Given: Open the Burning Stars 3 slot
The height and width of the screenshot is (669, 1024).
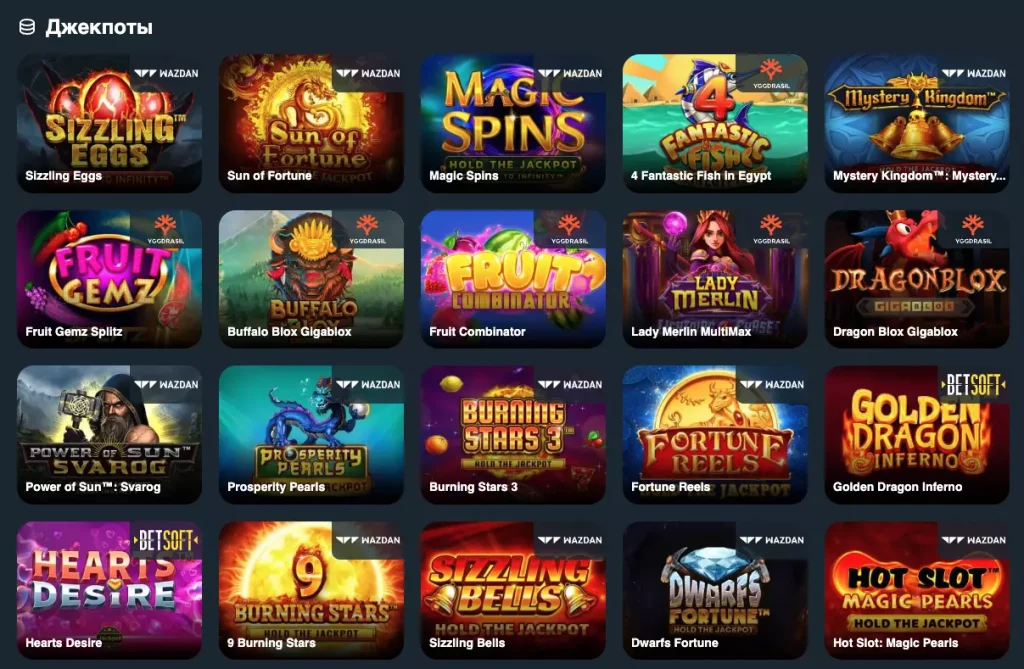Looking at the screenshot, I should 513,434.
